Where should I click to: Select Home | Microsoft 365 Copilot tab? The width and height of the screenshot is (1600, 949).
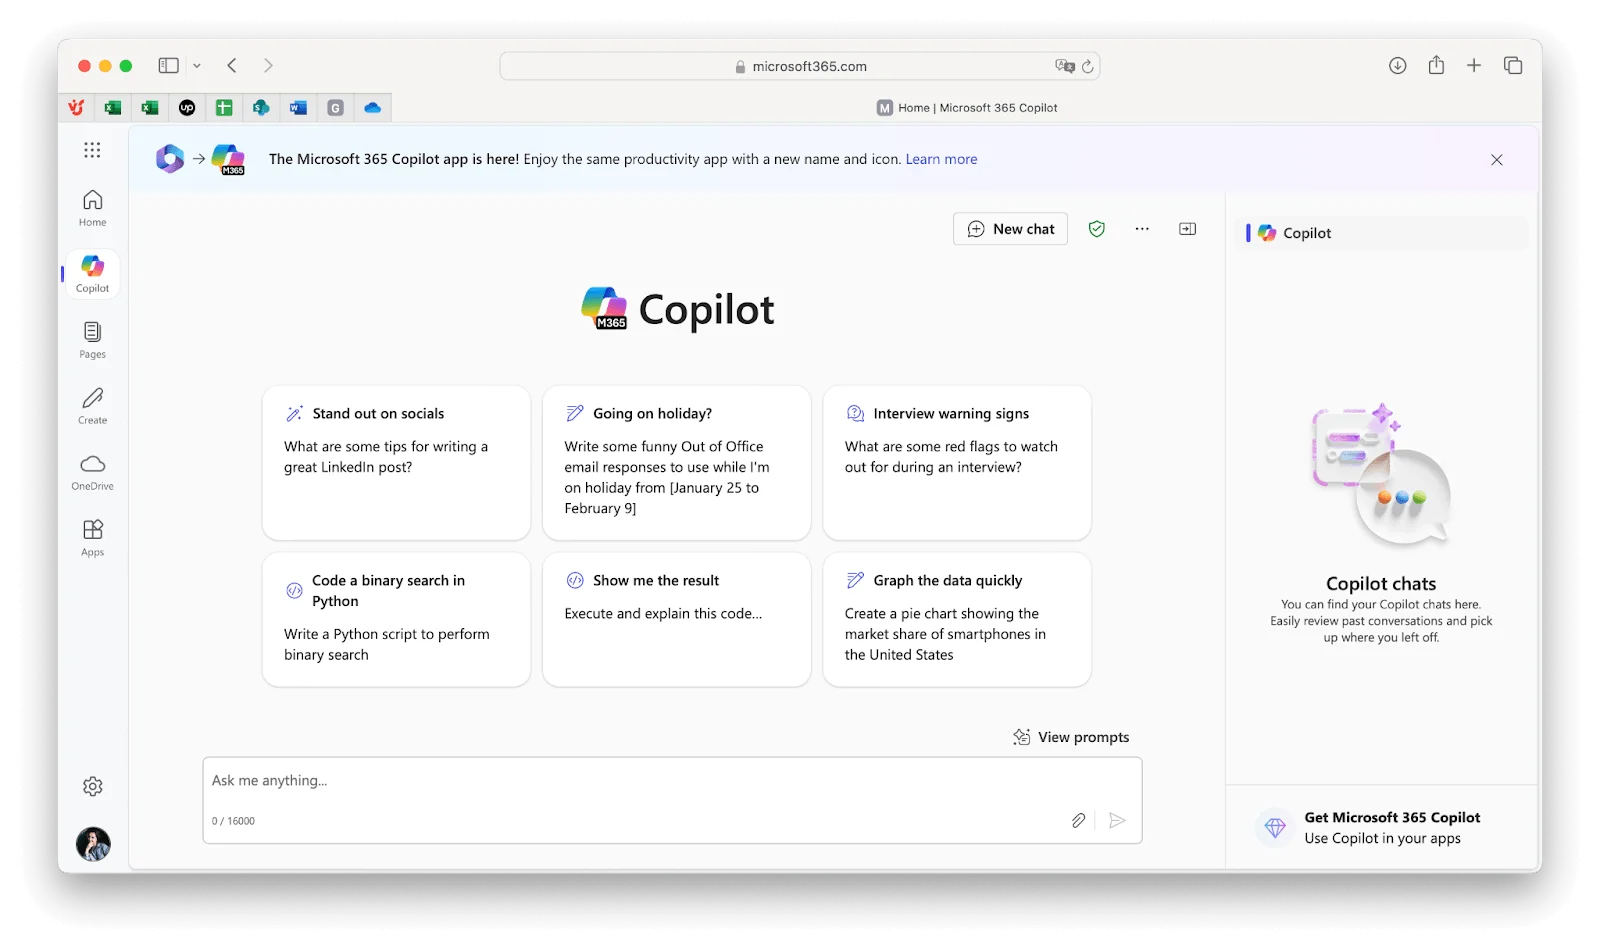[967, 108]
